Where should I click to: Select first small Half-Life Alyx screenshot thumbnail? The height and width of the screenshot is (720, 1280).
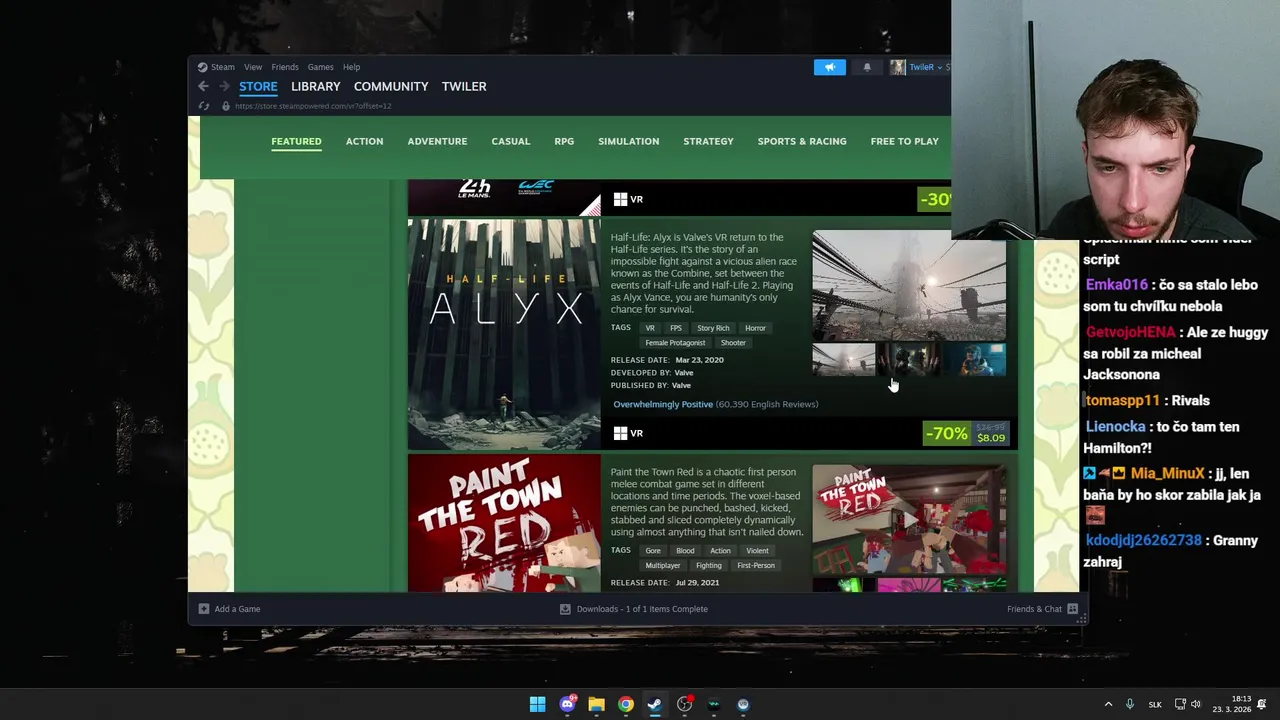point(843,360)
